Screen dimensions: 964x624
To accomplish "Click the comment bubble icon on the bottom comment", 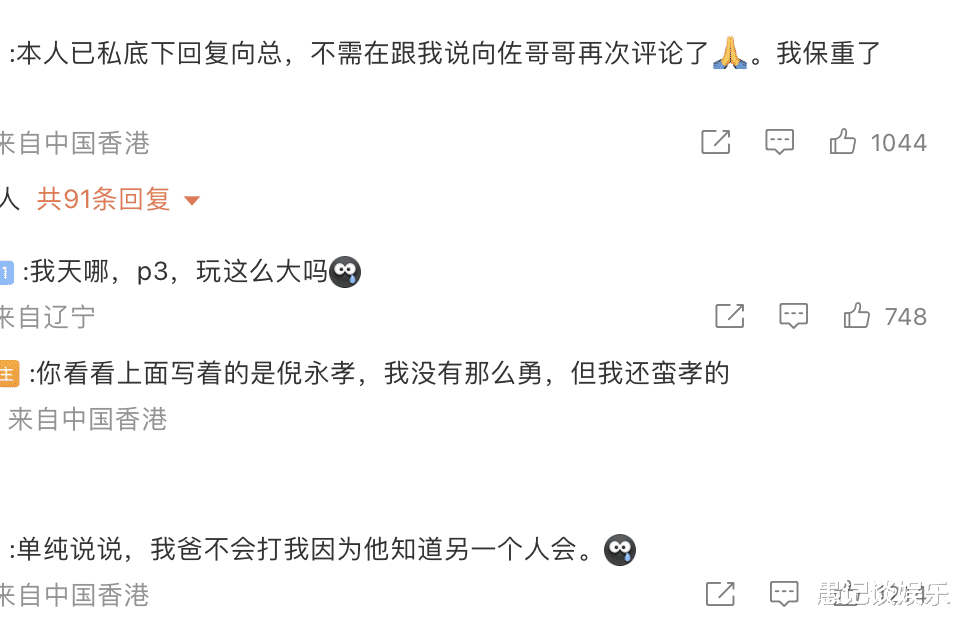I will (783, 593).
